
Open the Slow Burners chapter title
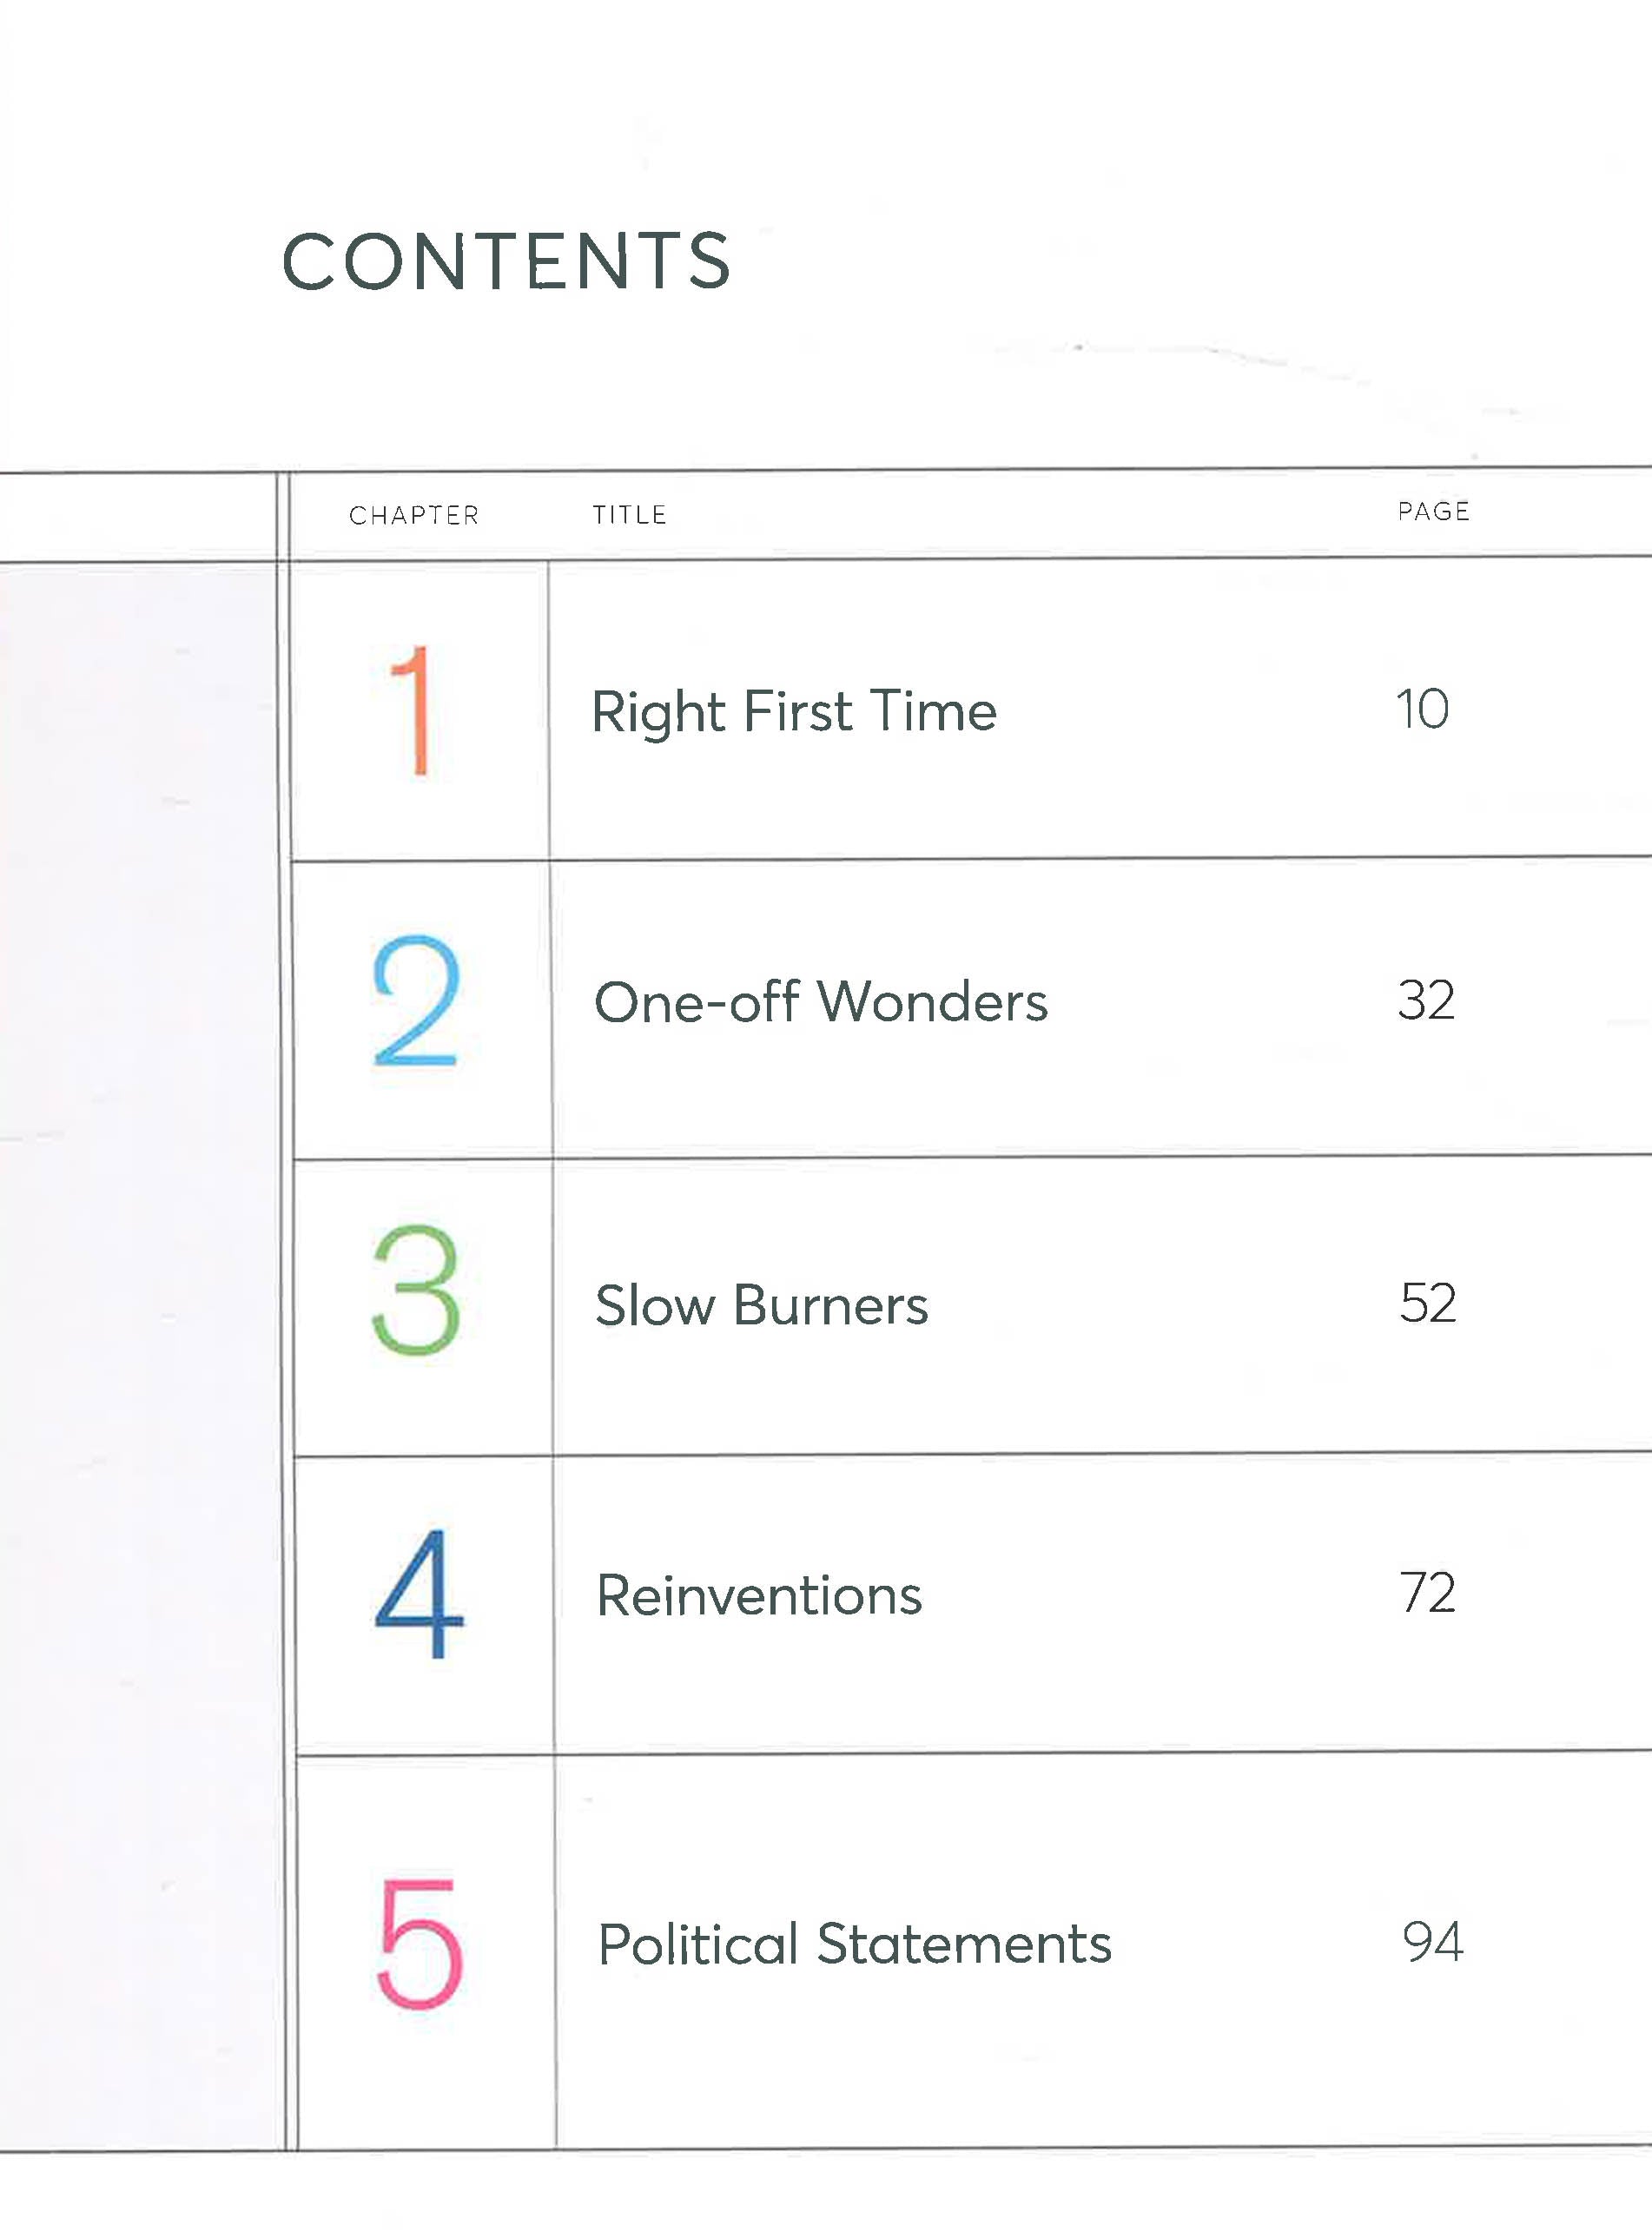[x=761, y=1305]
